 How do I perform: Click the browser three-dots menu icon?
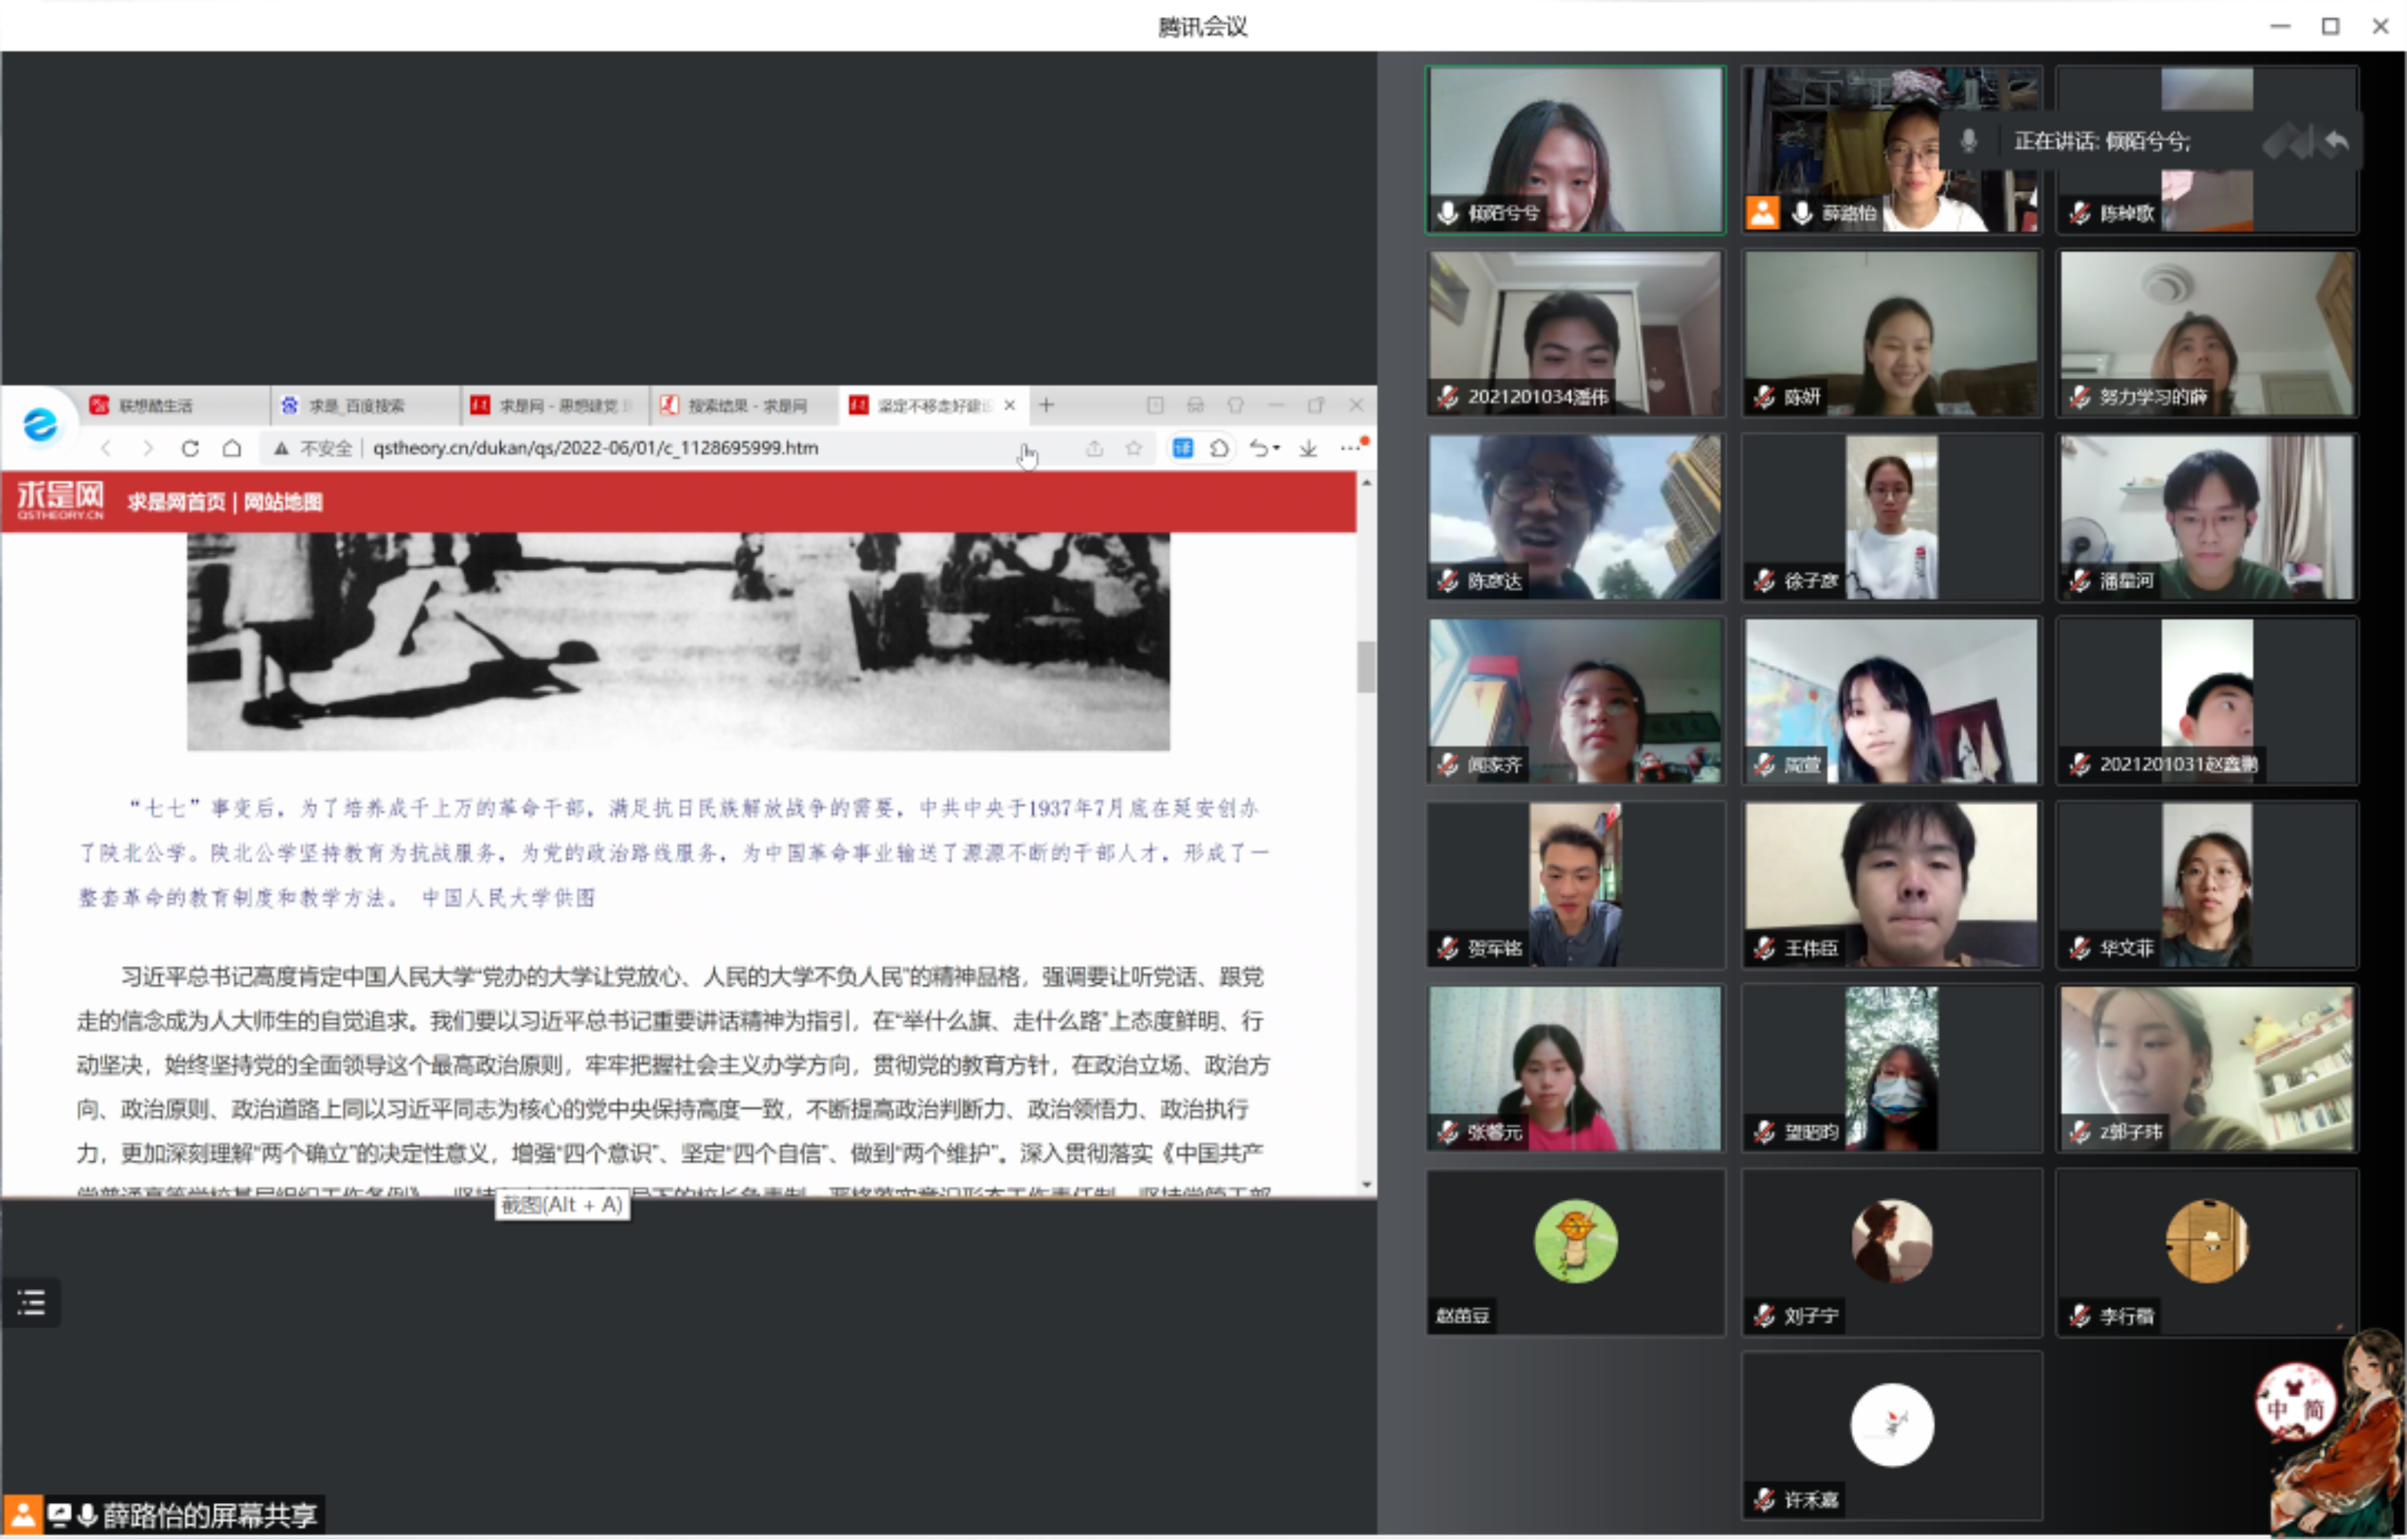coord(1350,448)
